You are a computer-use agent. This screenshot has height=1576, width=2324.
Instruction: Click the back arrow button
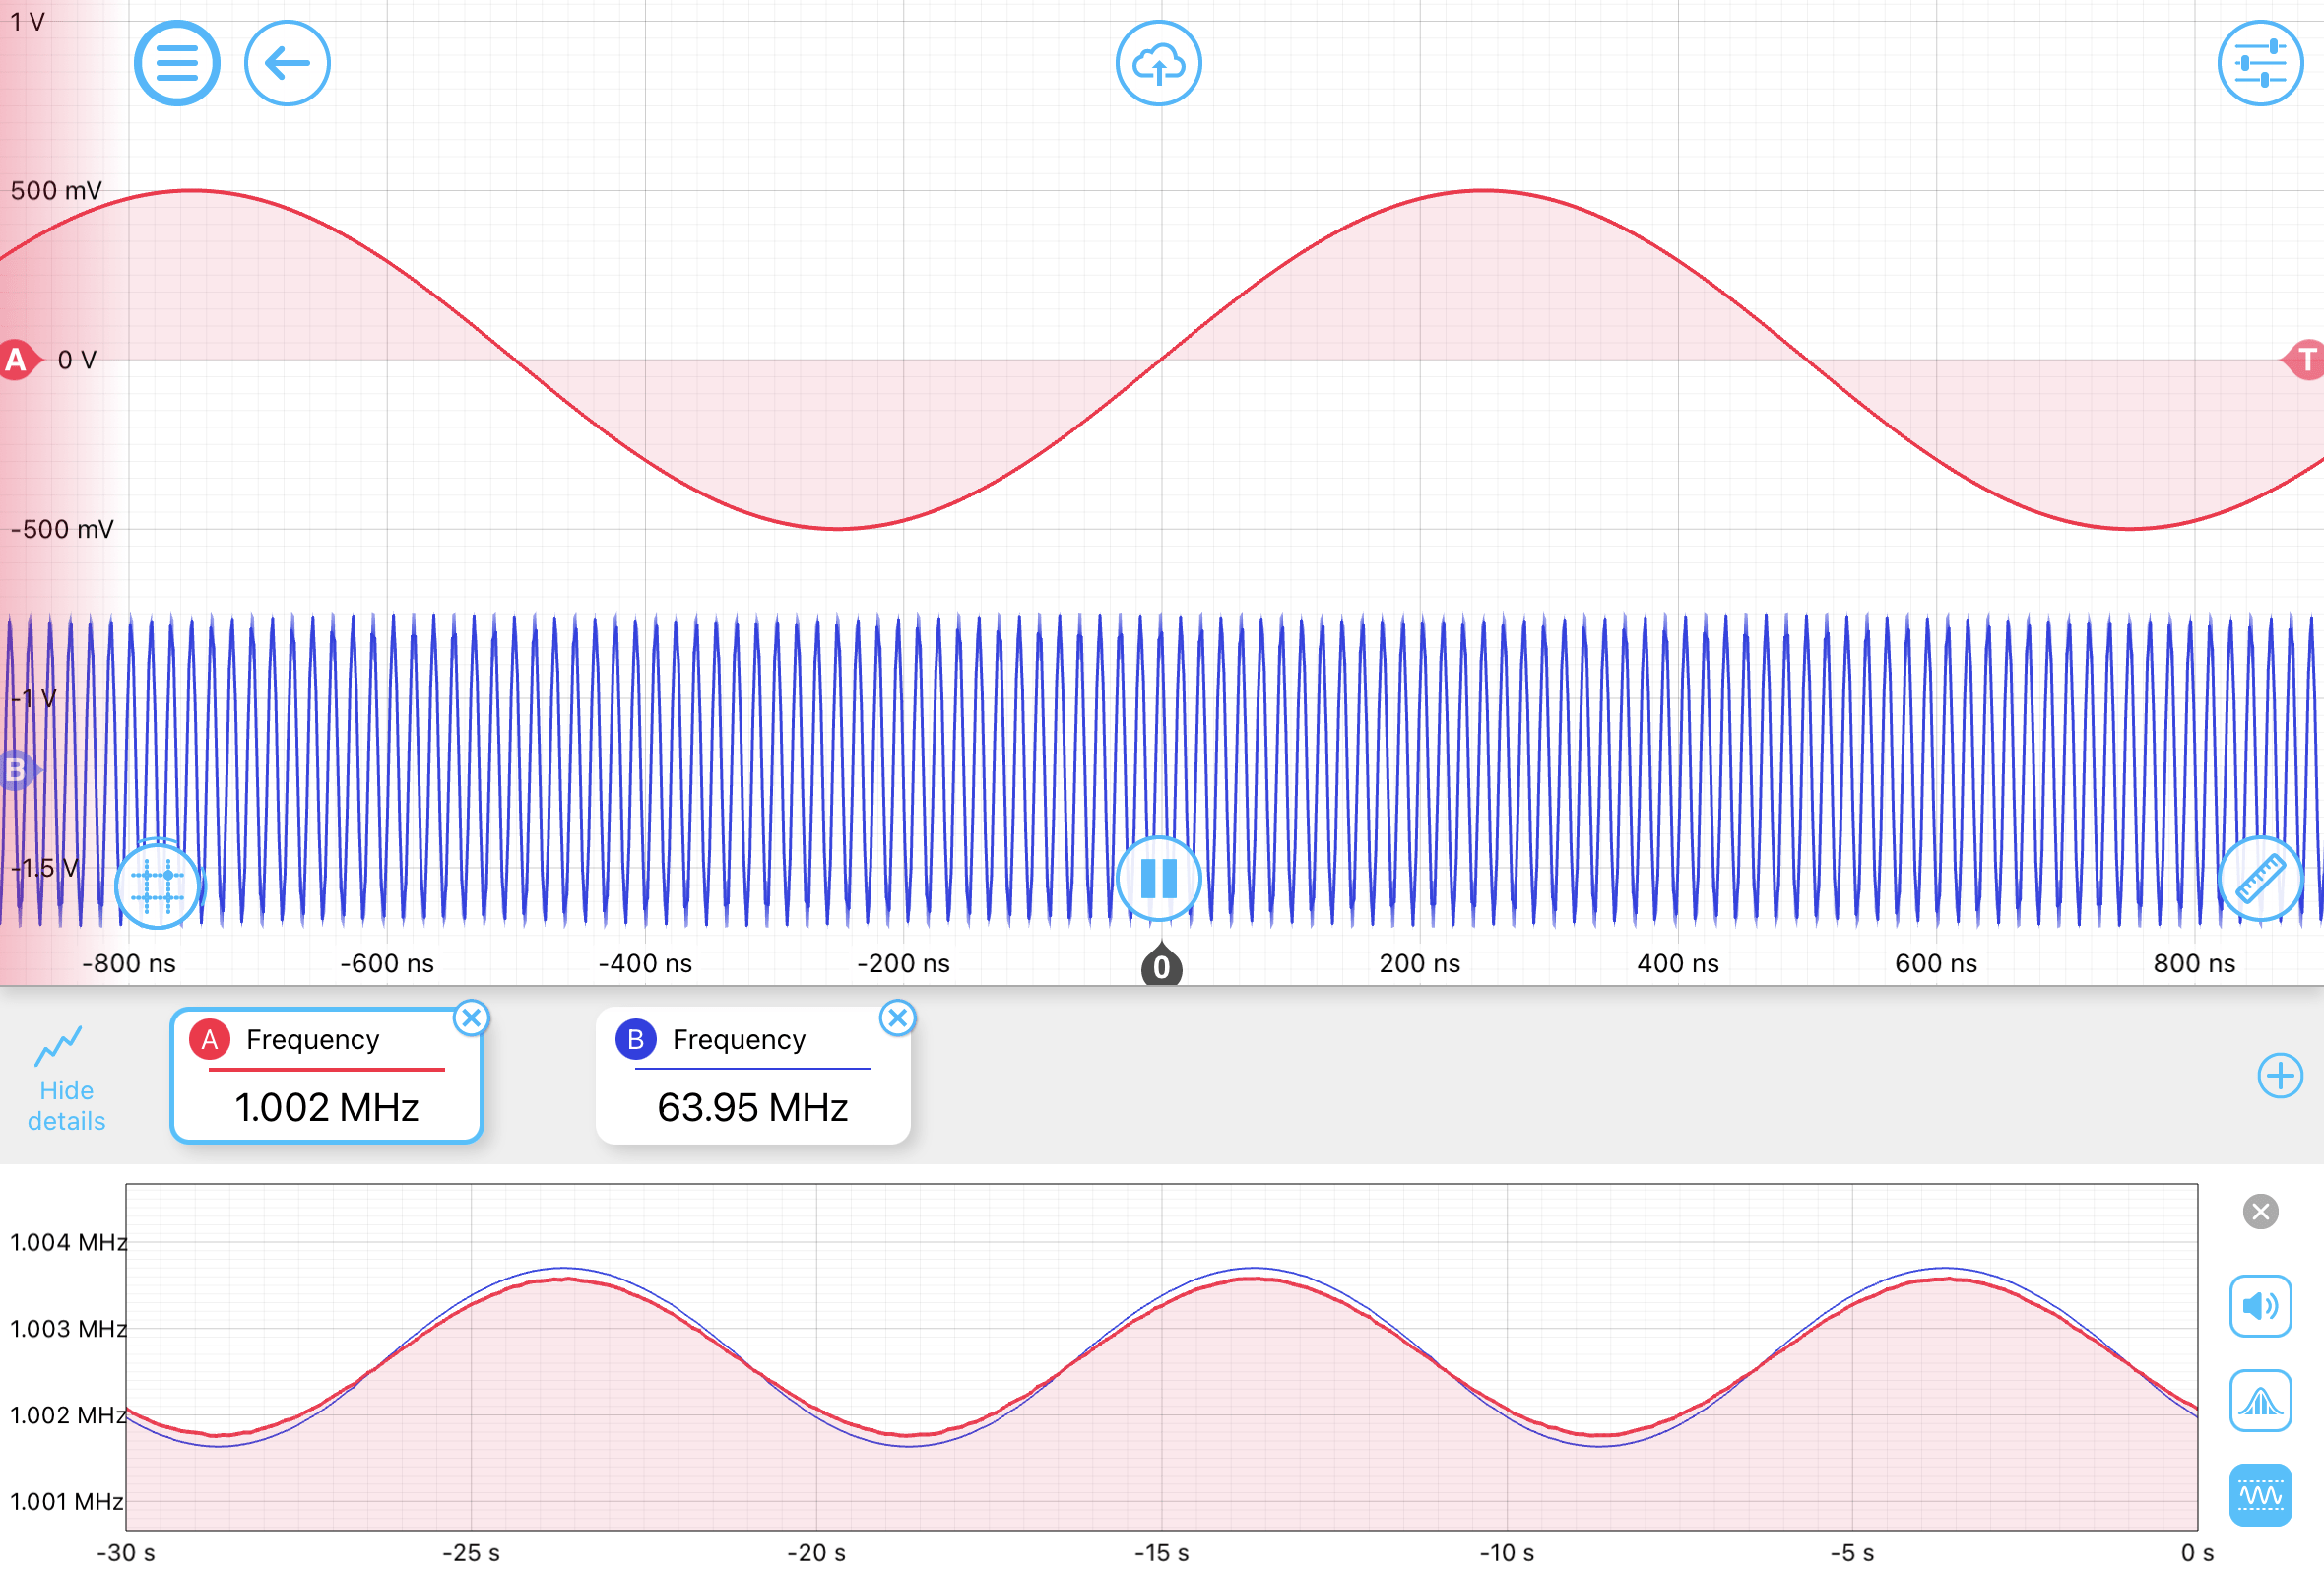point(287,63)
